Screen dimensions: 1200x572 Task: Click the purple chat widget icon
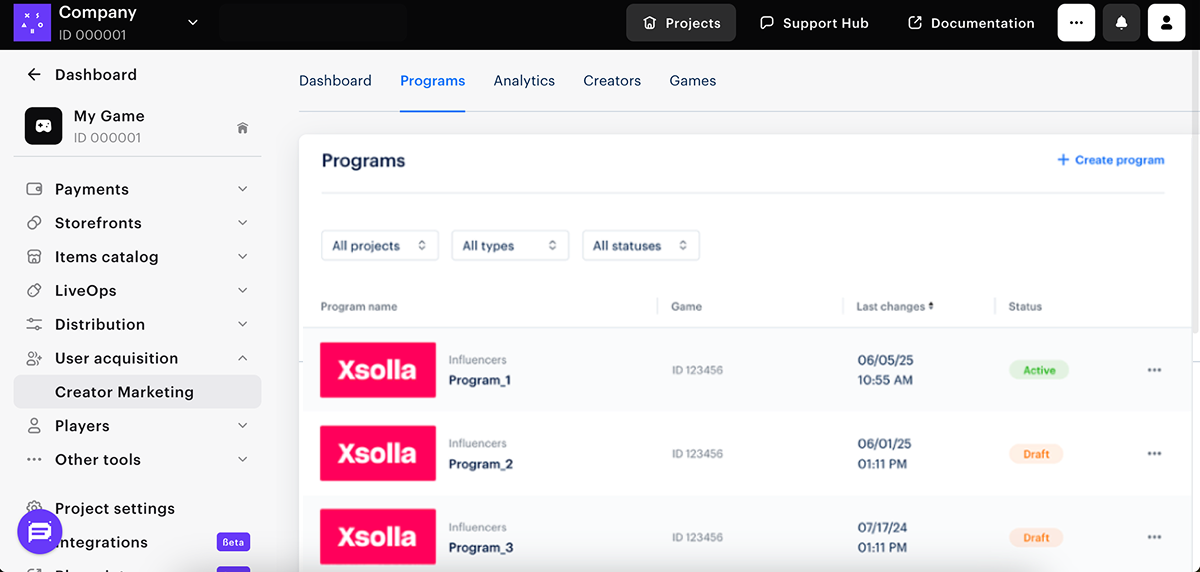pyautogui.click(x=40, y=532)
